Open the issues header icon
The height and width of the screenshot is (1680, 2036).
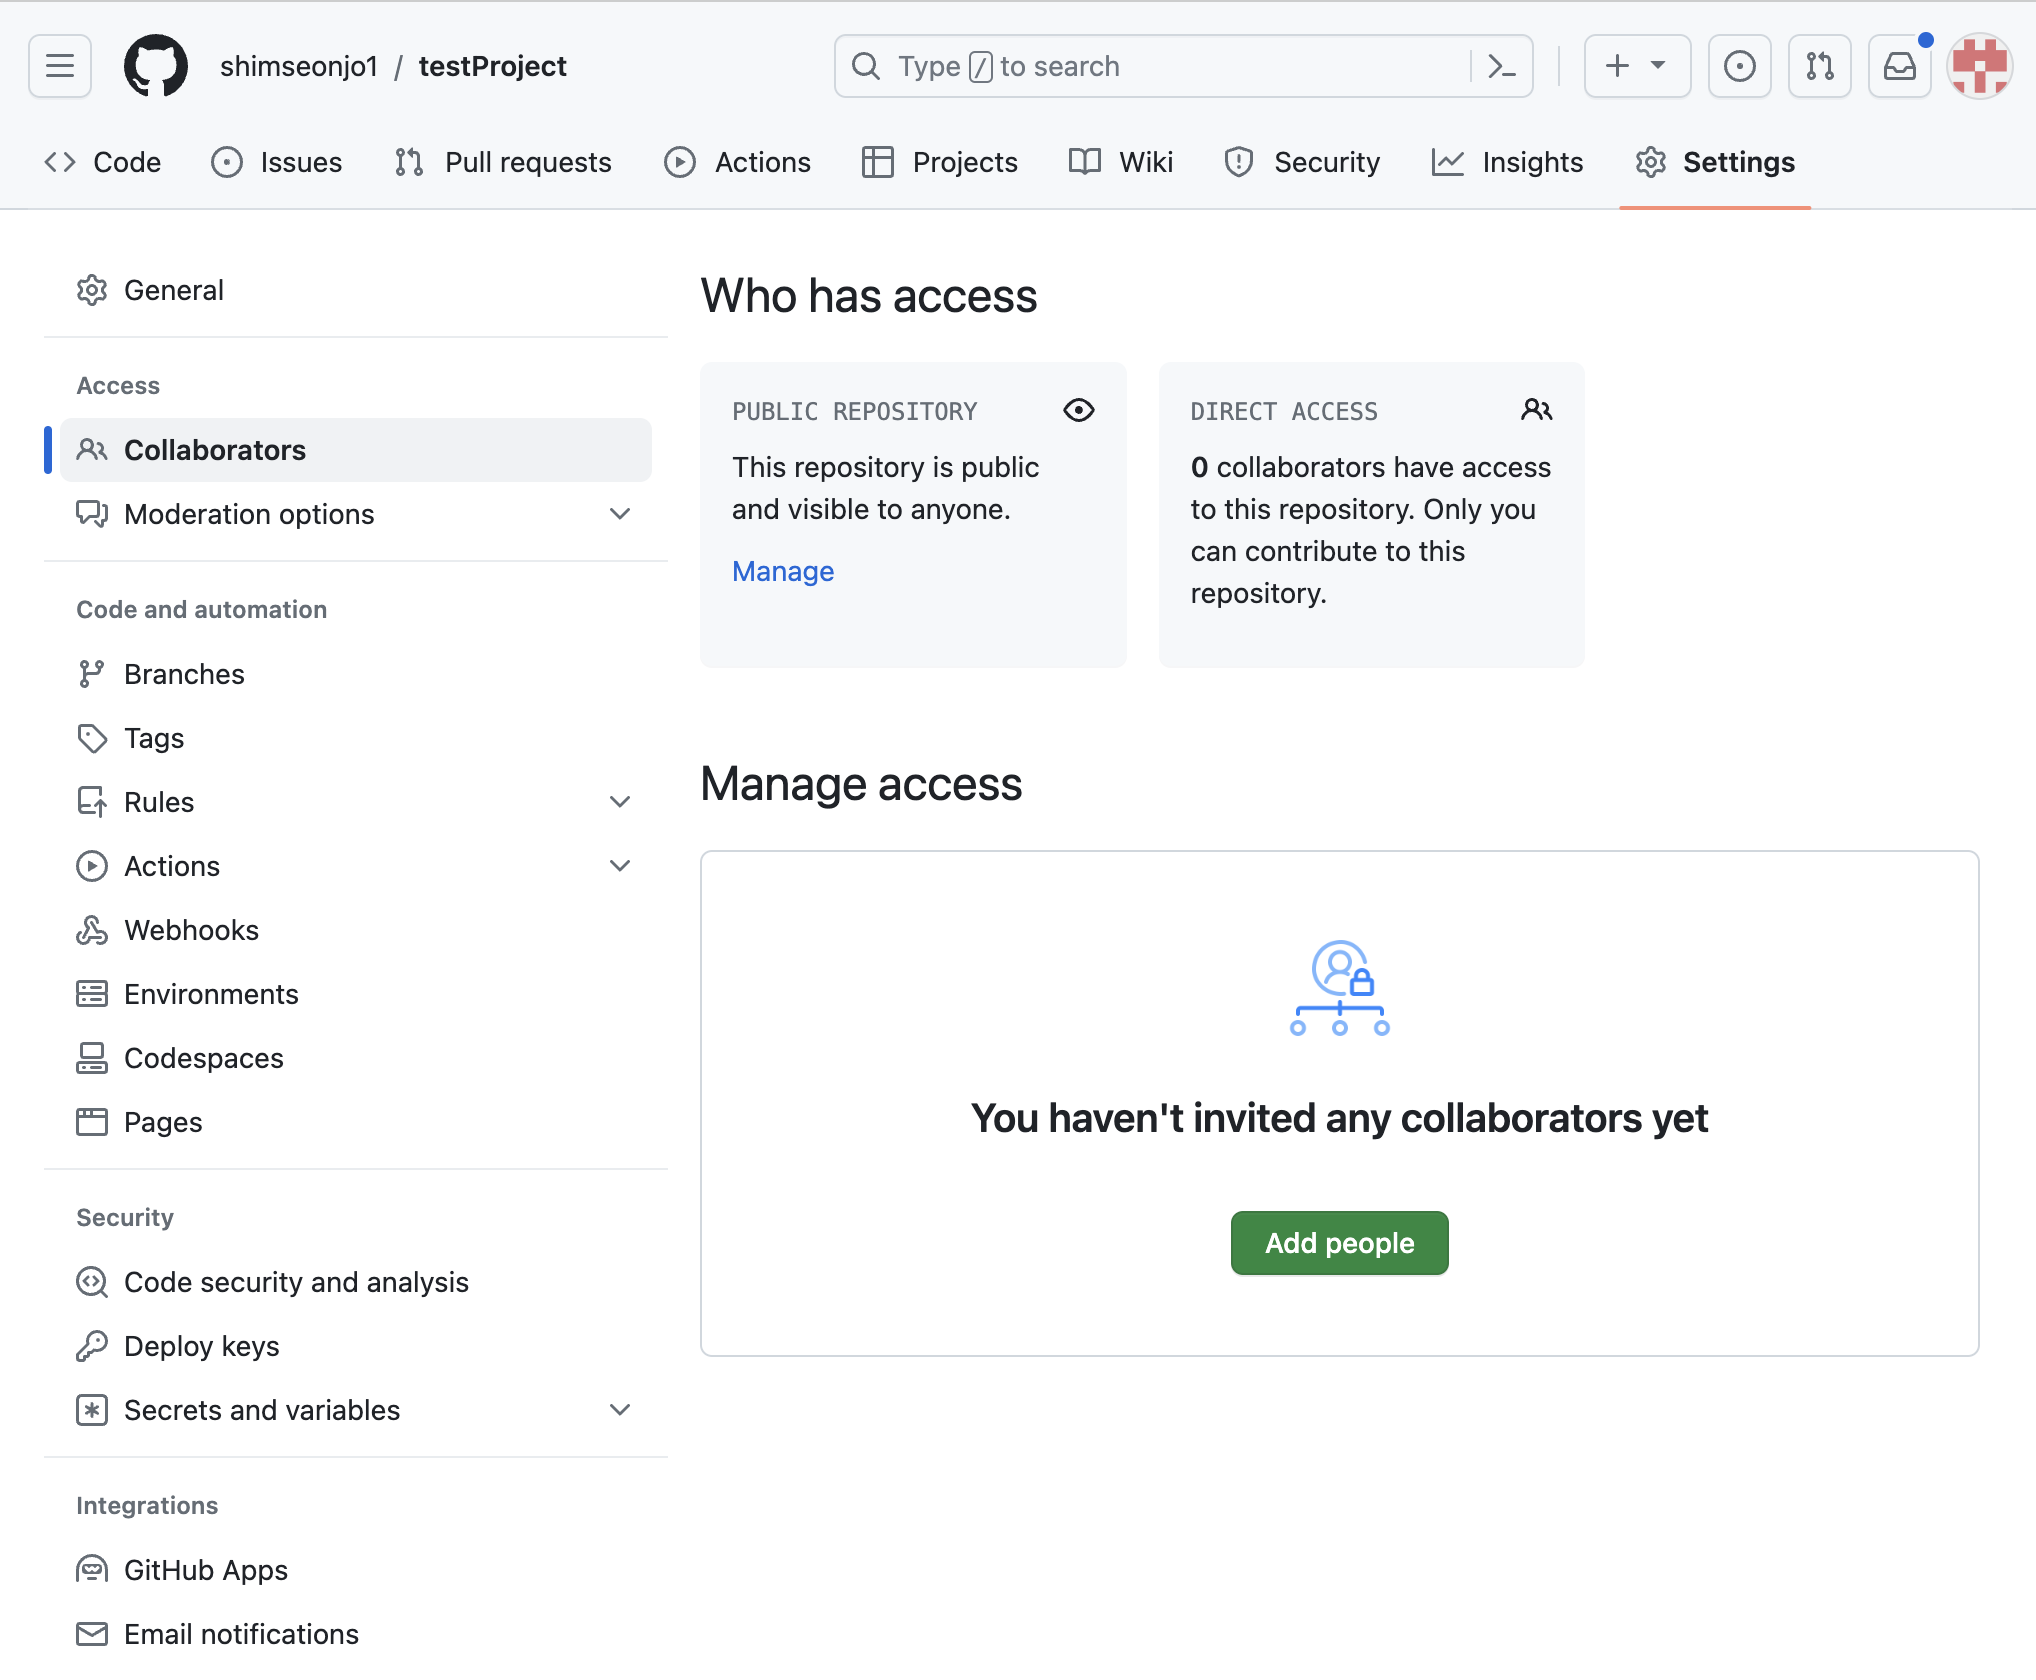point(1739,66)
